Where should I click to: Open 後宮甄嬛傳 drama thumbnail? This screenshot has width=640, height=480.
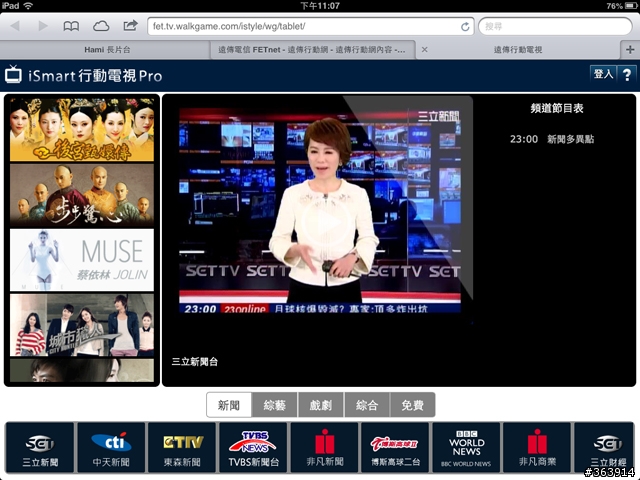point(82,130)
